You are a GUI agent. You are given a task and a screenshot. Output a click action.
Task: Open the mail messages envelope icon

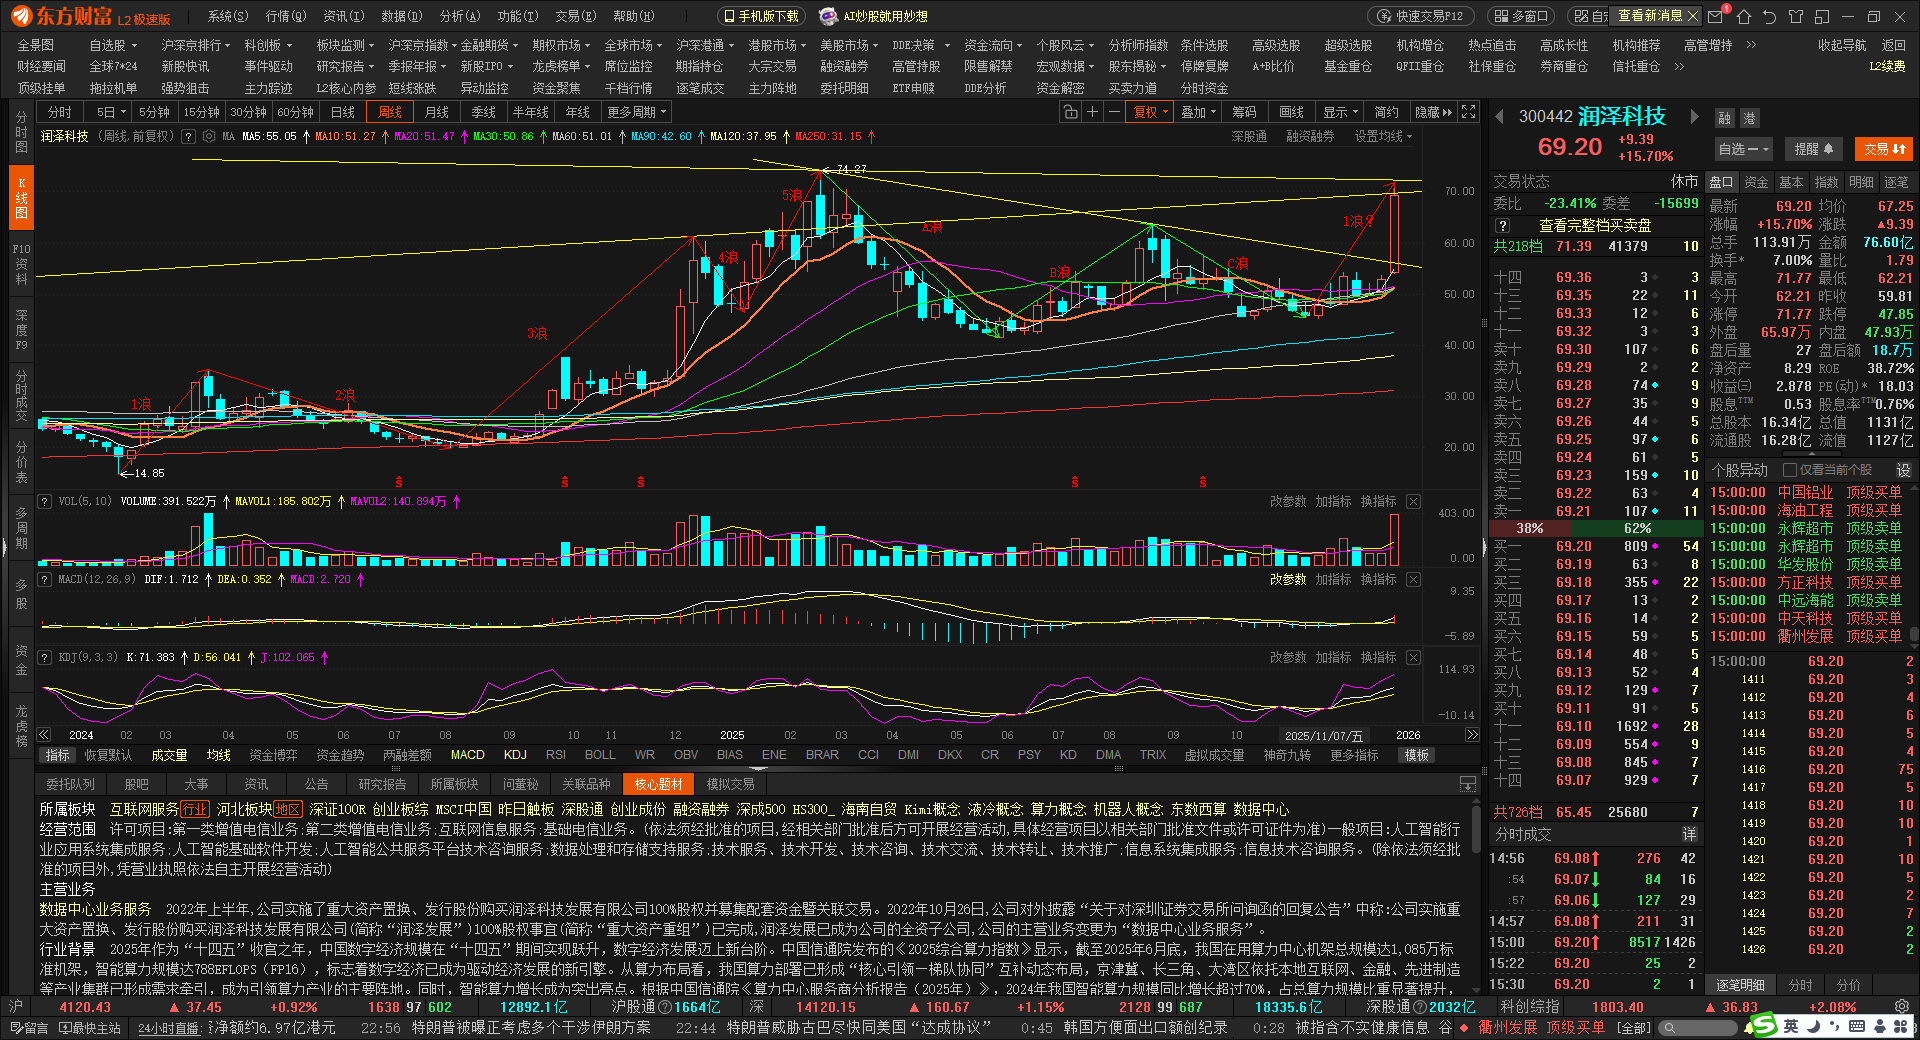(1715, 16)
